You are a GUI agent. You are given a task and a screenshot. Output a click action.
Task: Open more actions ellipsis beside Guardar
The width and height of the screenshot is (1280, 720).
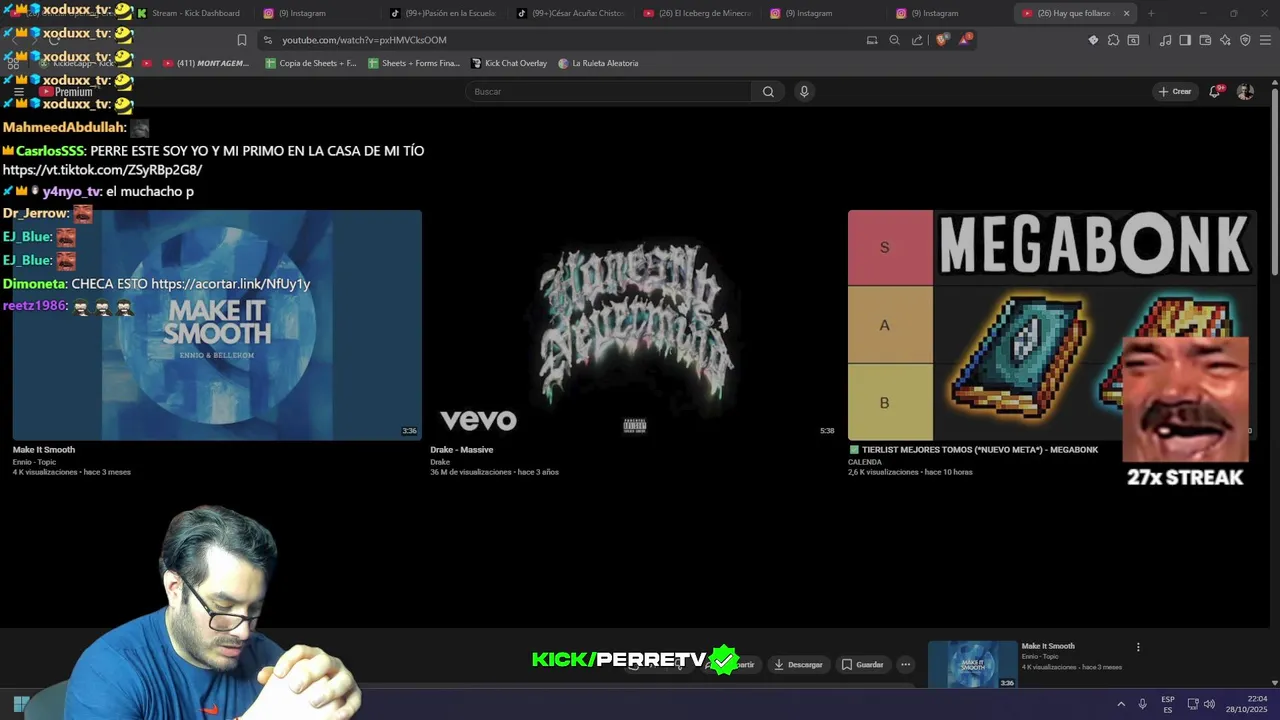click(905, 665)
